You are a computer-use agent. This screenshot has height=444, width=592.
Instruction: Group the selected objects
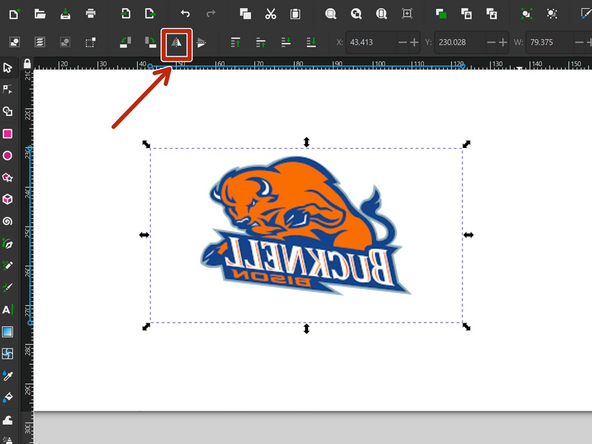tap(526, 14)
